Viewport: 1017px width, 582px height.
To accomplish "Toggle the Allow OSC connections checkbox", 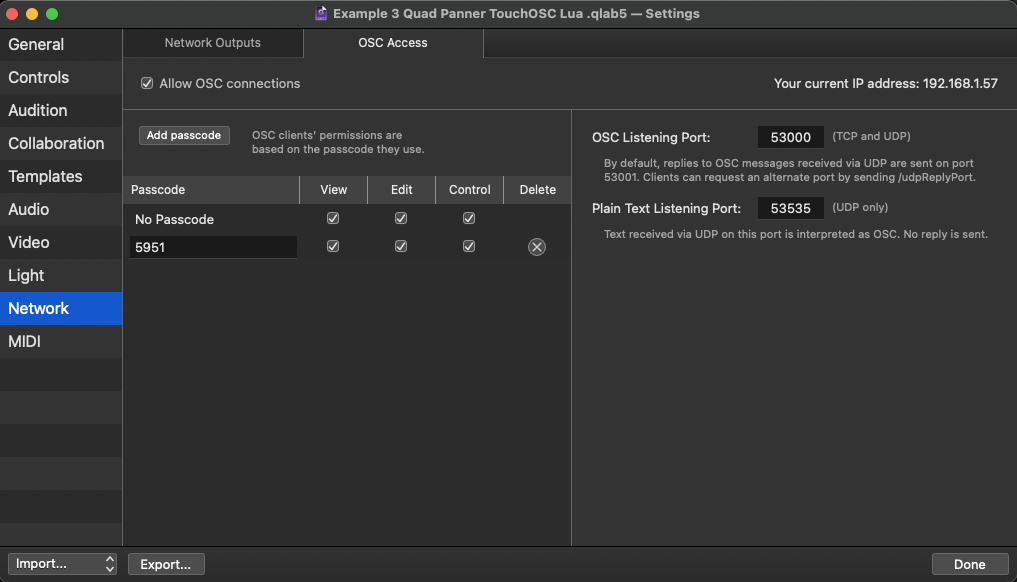I will coord(148,84).
